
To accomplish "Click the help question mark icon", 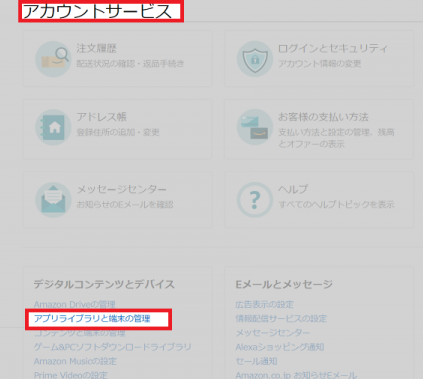I will point(255,200).
